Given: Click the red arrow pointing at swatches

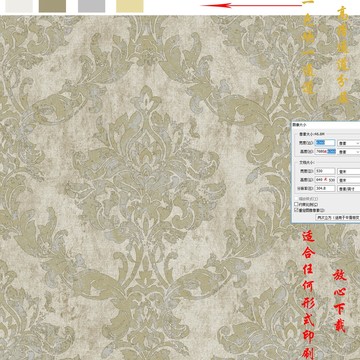Looking at the screenshot, I should [x=251, y=5].
